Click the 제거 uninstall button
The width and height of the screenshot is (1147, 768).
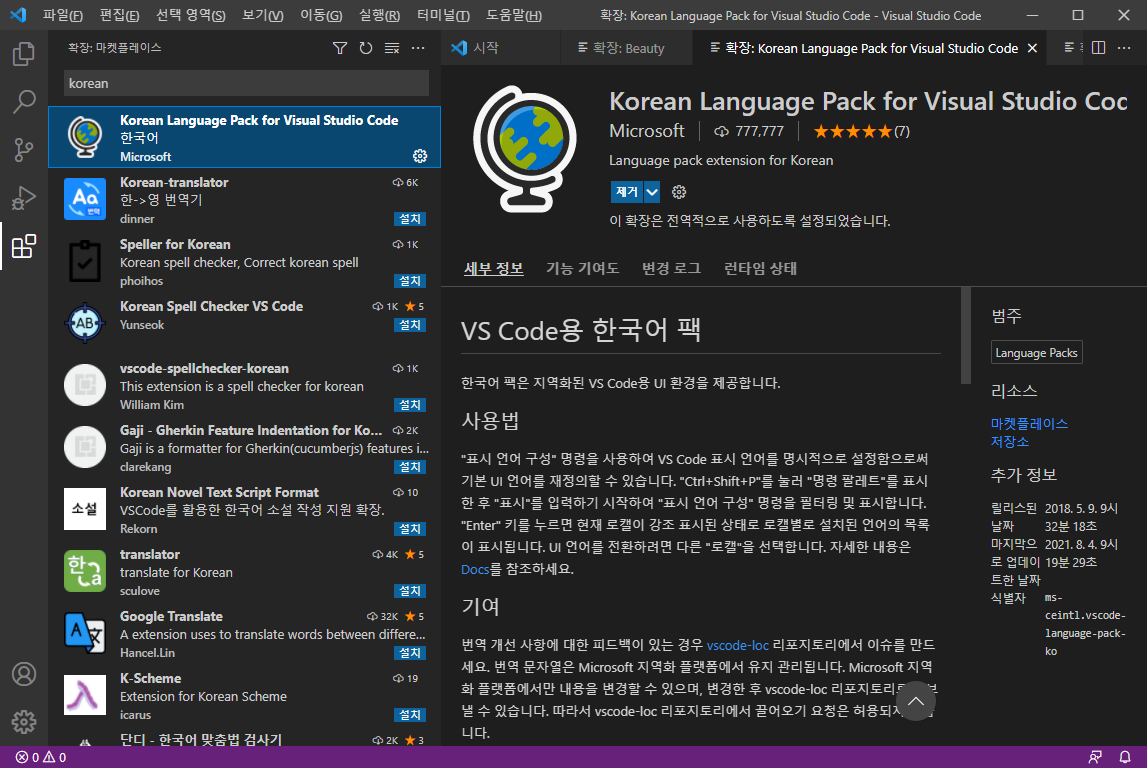626,192
